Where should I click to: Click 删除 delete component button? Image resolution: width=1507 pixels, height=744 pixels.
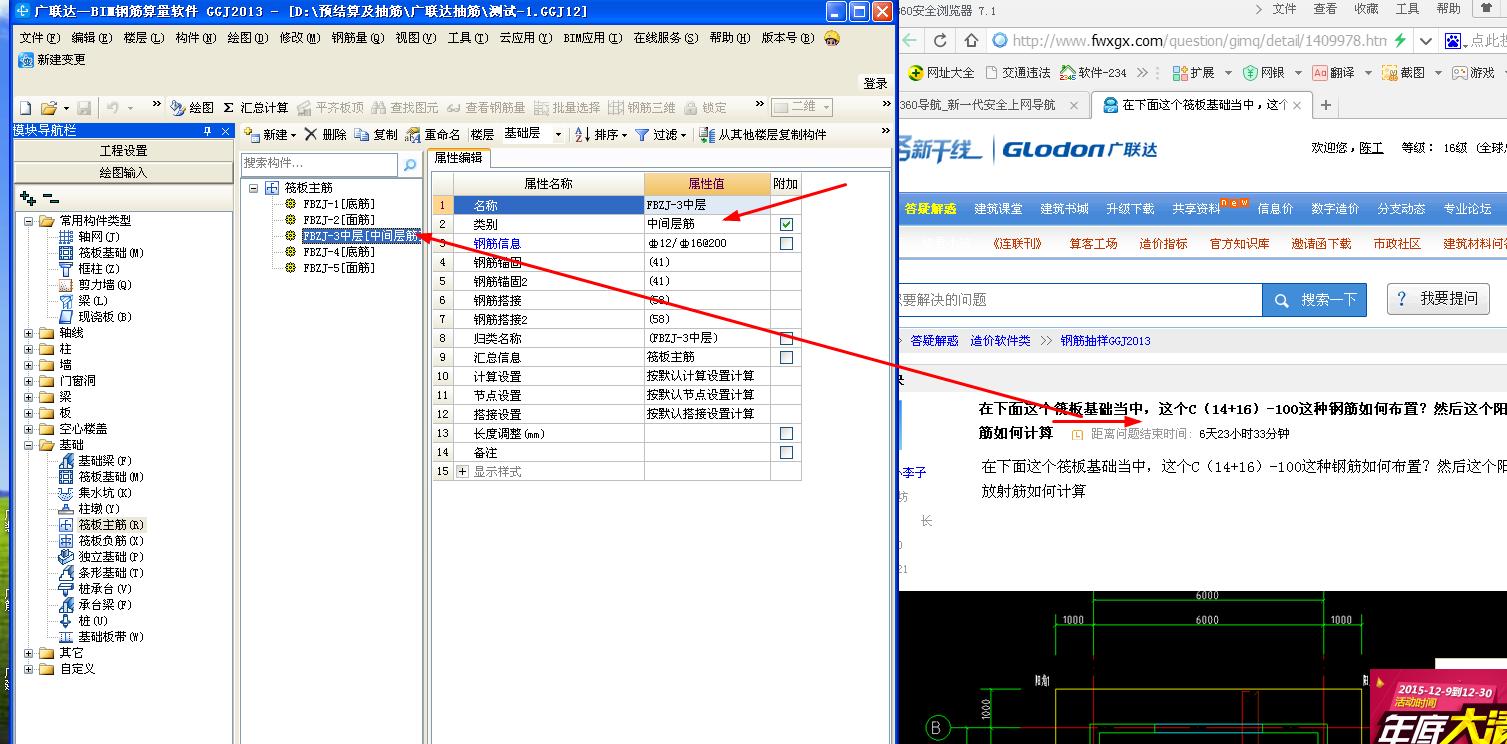click(326, 134)
